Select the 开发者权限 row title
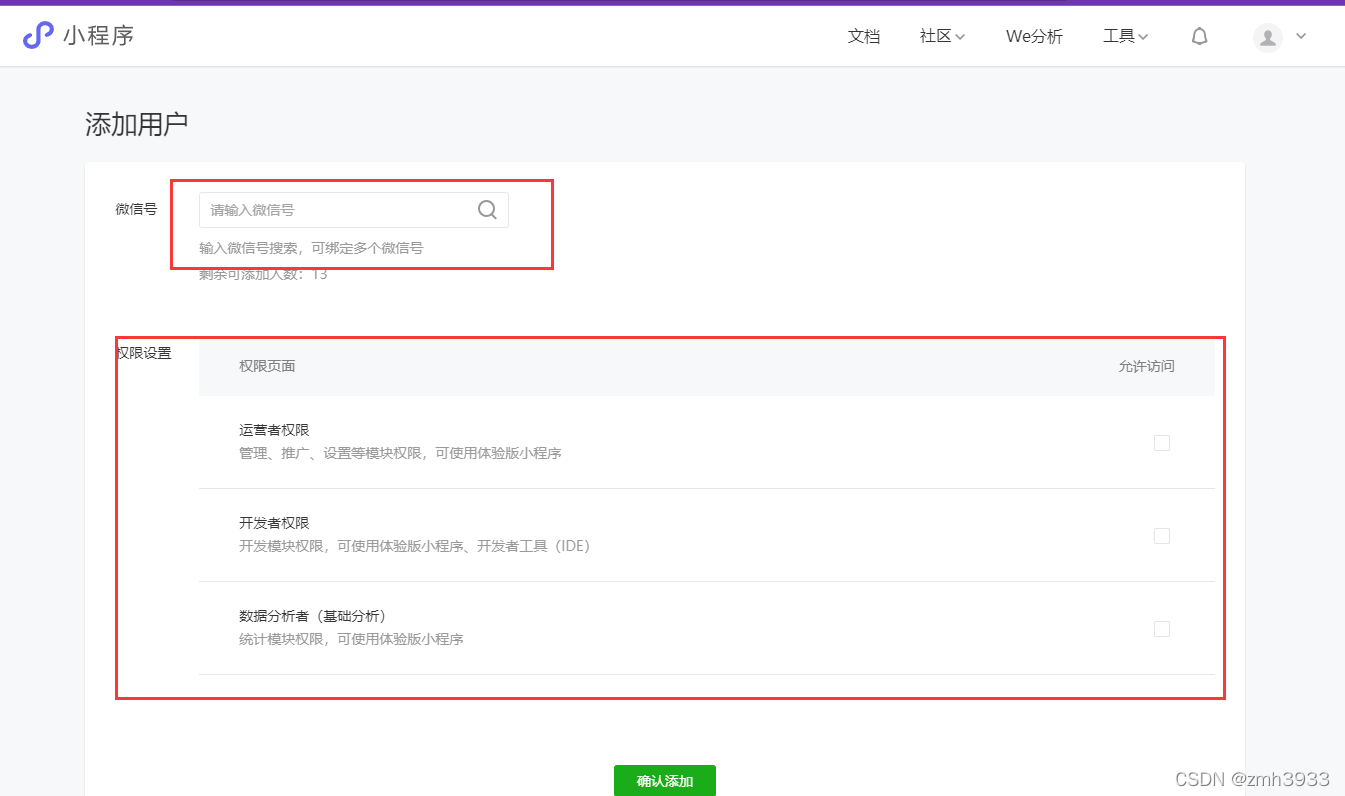Screen dimensions: 1345x796 click(274, 523)
